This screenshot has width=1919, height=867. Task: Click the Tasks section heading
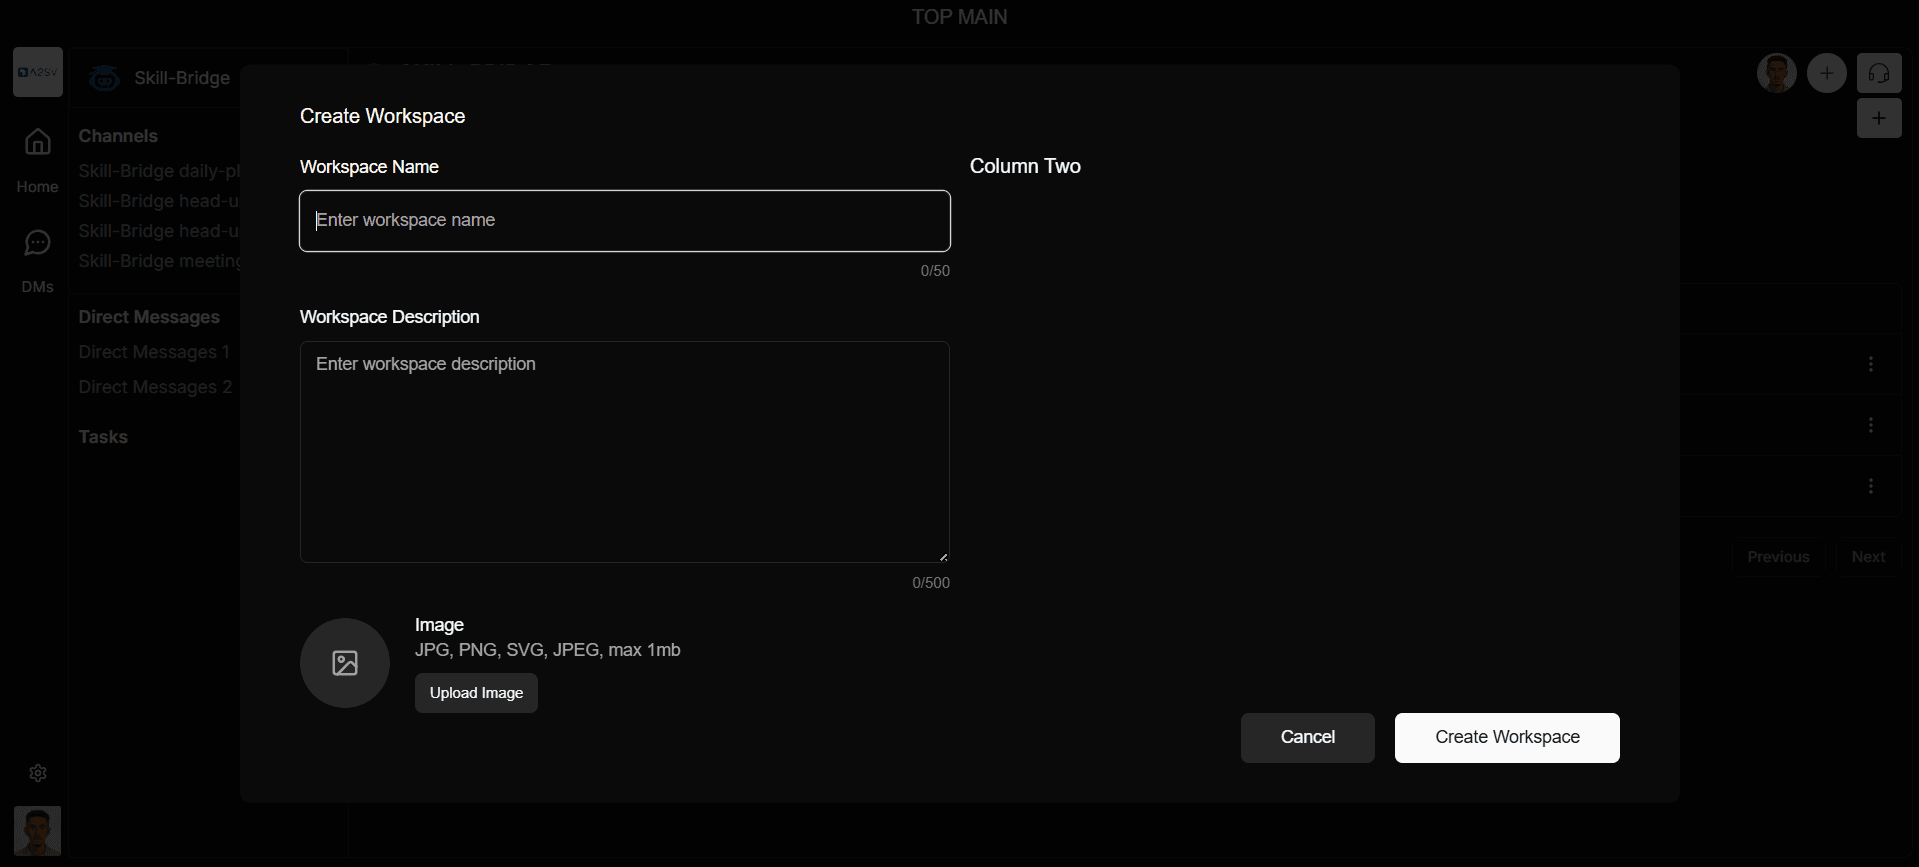point(103,437)
